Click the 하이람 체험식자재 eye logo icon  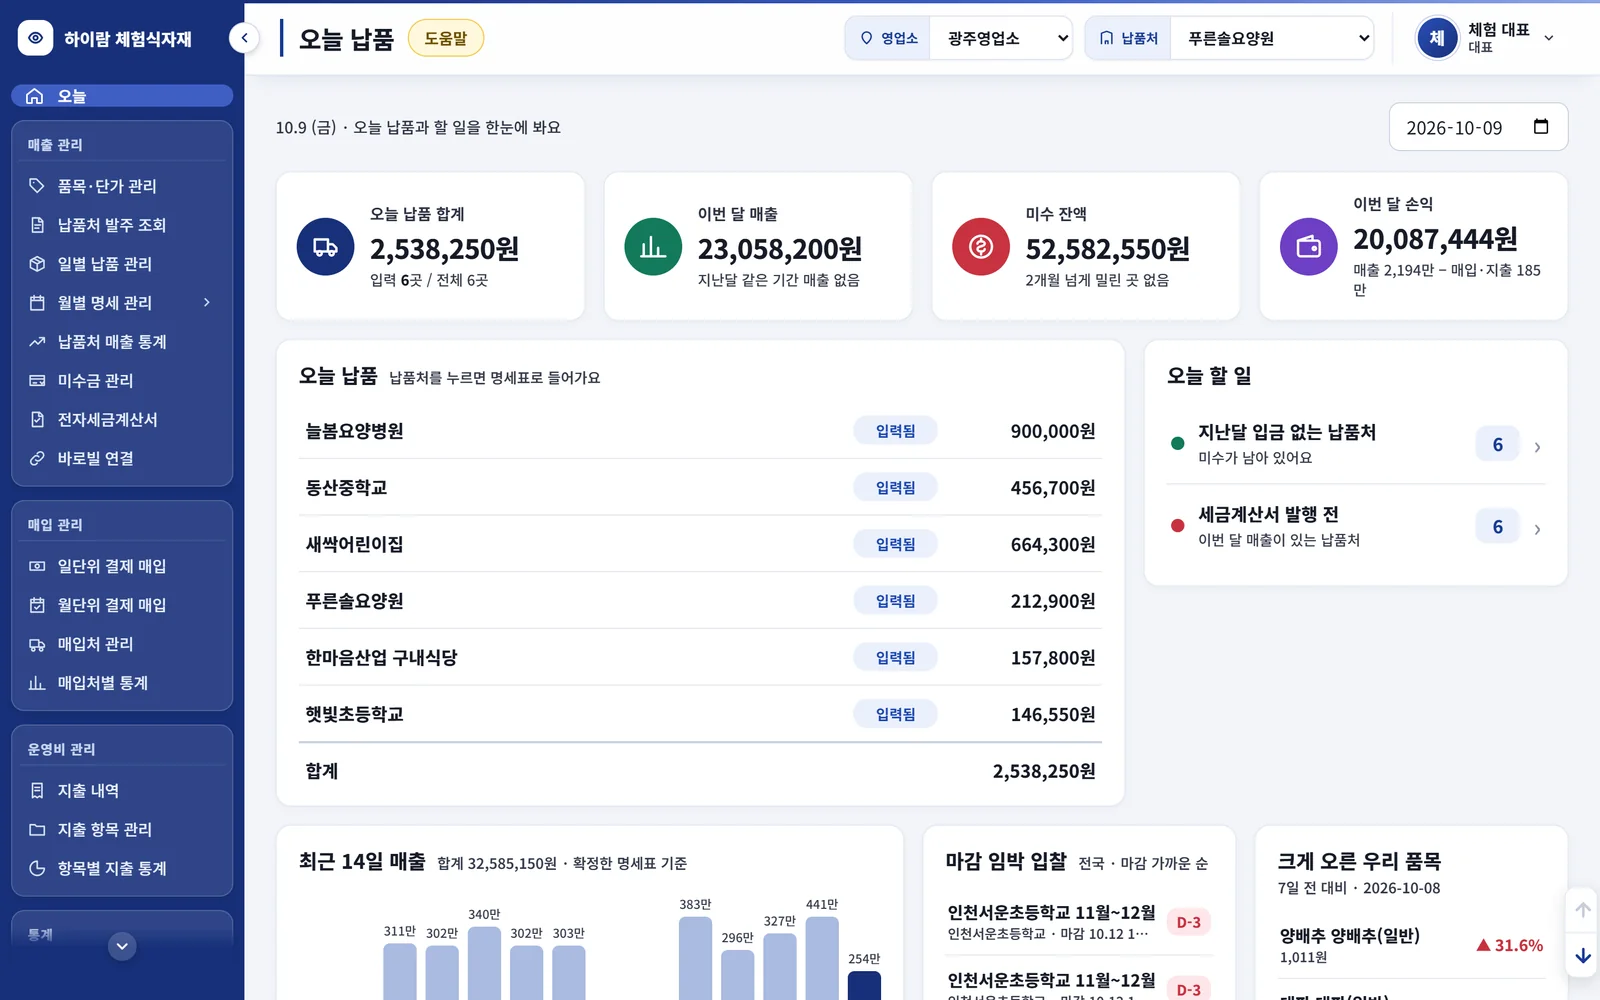click(x=35, y=38)
